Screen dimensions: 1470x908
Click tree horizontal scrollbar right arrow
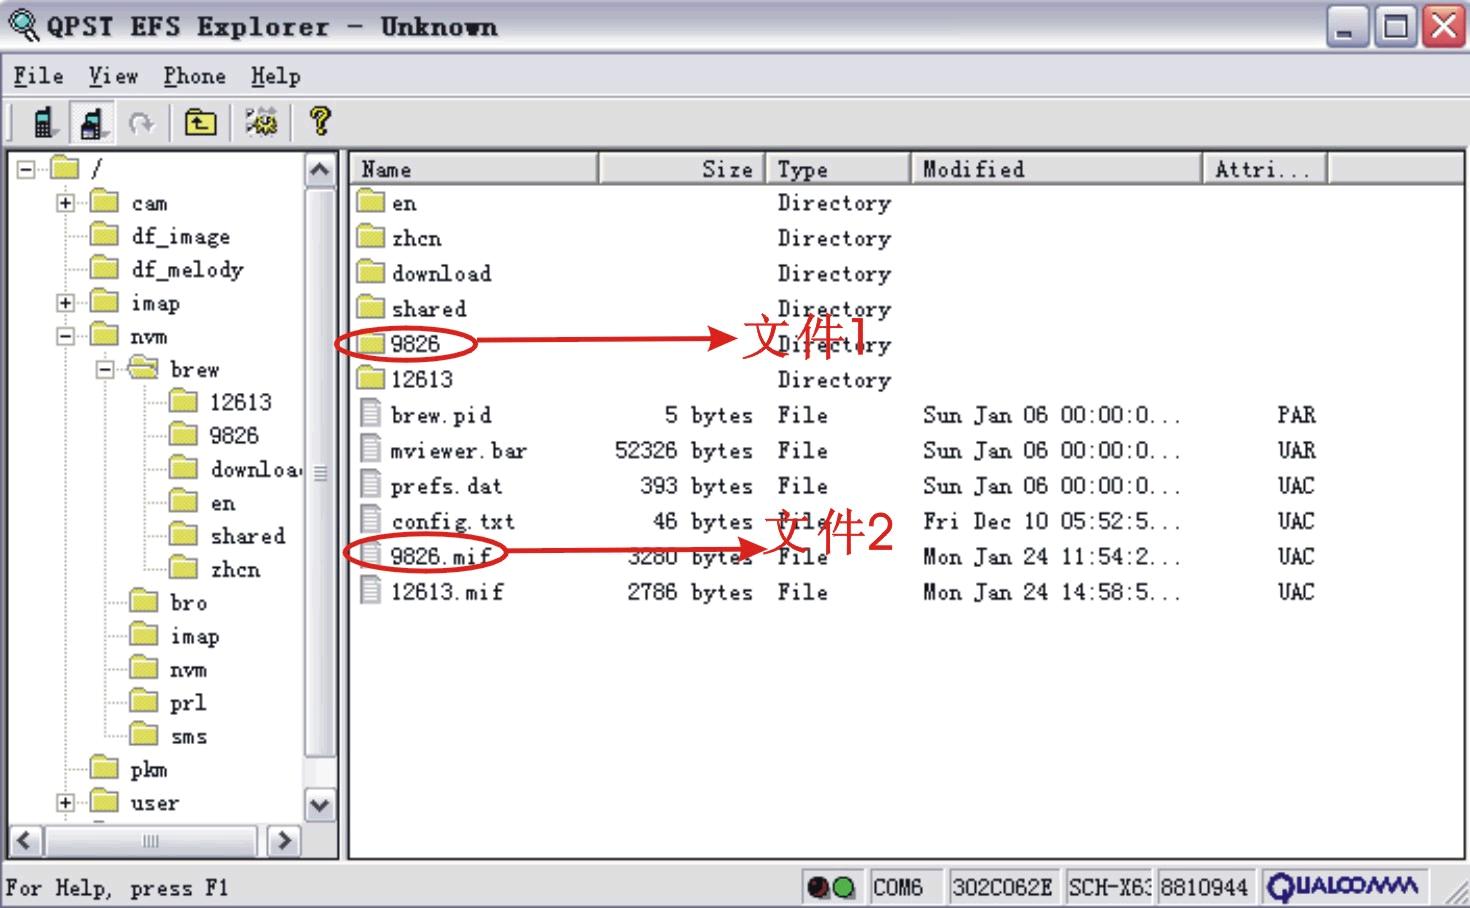point(284,841)
